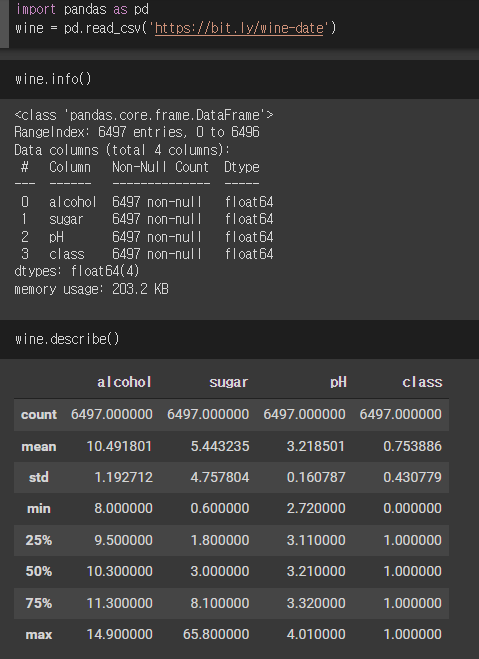Click the min sugar value 0.600000
Viewport: 479px width, 659px height.
tap(220, 509)
